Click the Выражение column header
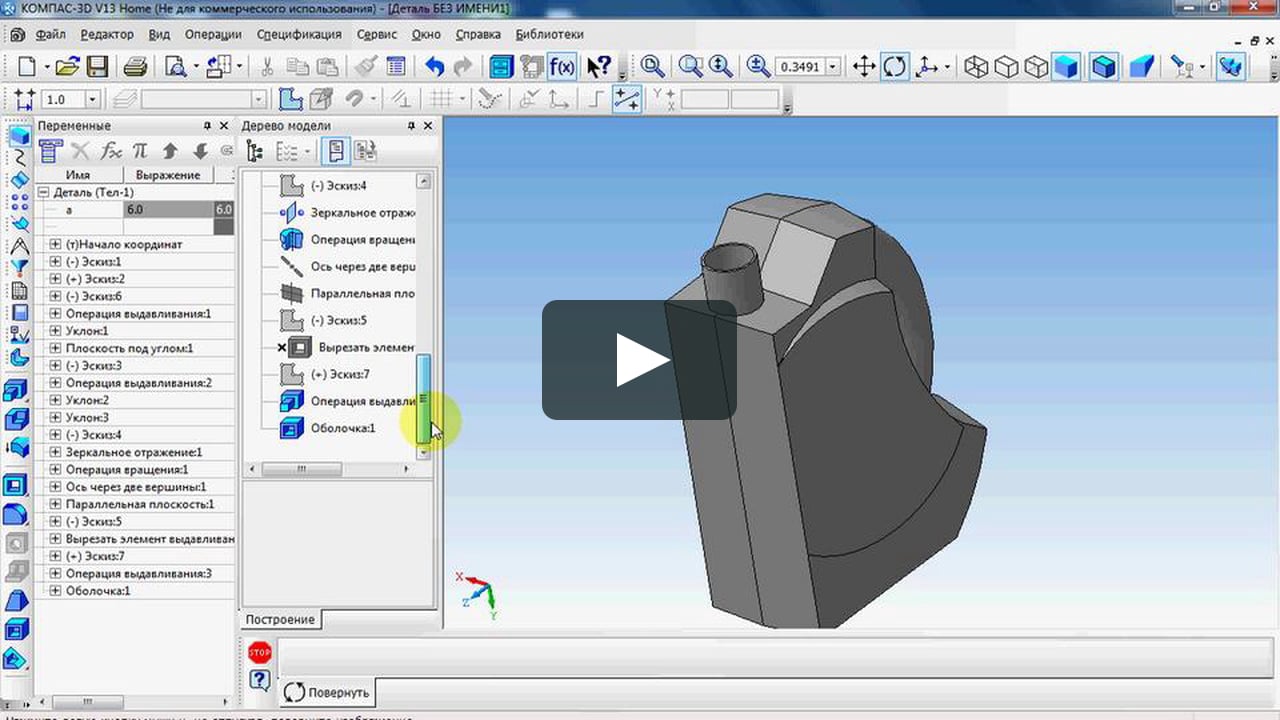Screen dimensions: 1280x720 (168, 175)
